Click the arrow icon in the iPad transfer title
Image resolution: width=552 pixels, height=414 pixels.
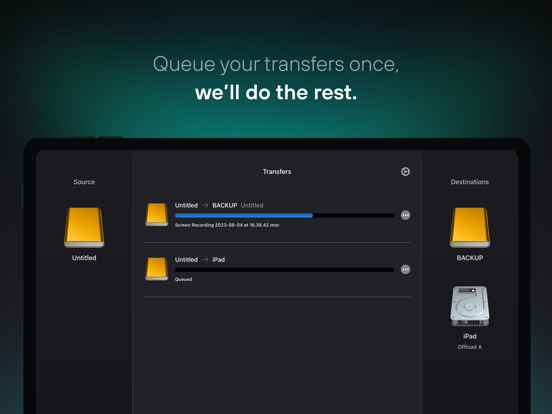[x=205, y=259]
